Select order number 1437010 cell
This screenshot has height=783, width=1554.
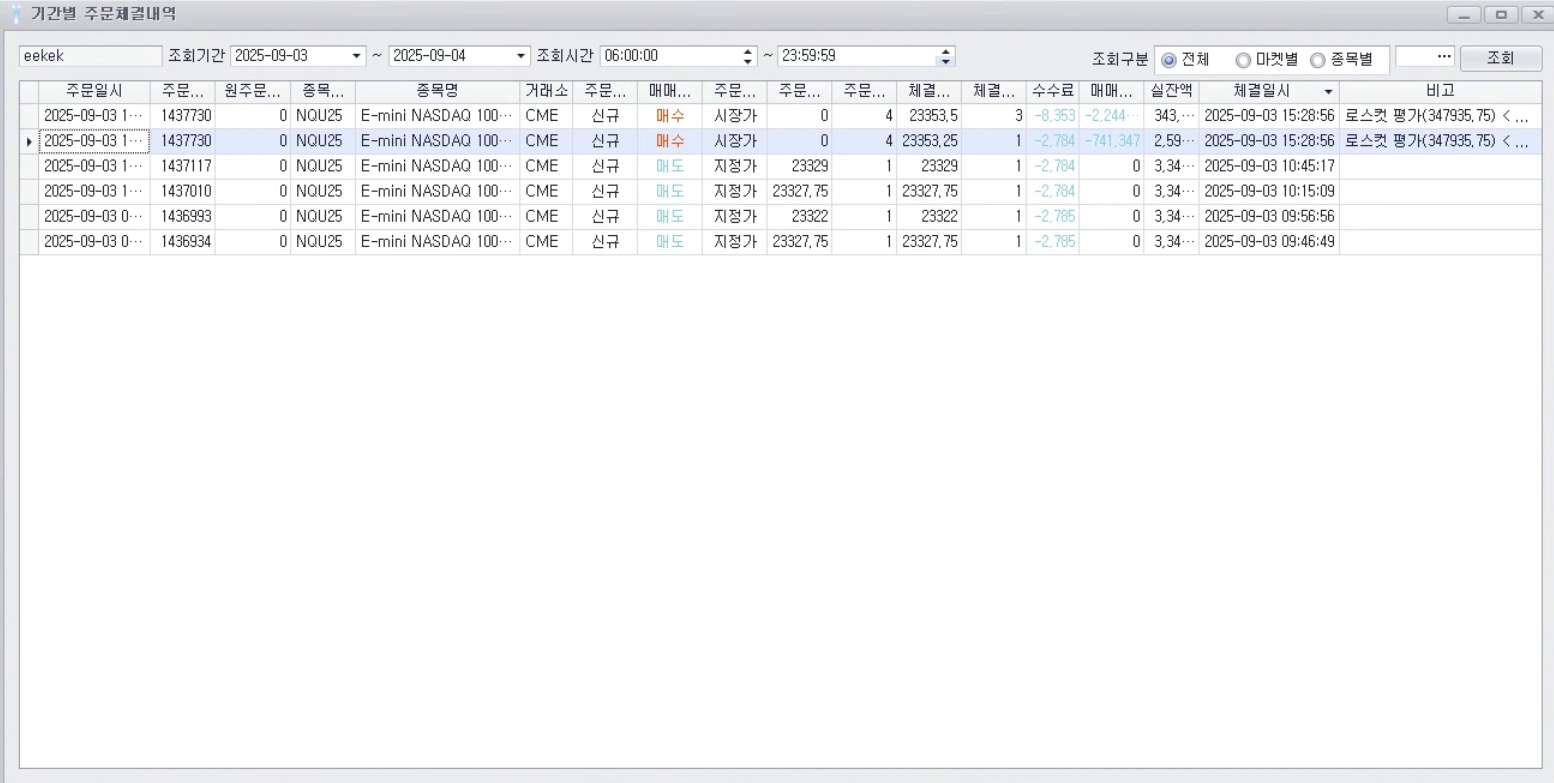pyautogui.click(x=182, y=191)
